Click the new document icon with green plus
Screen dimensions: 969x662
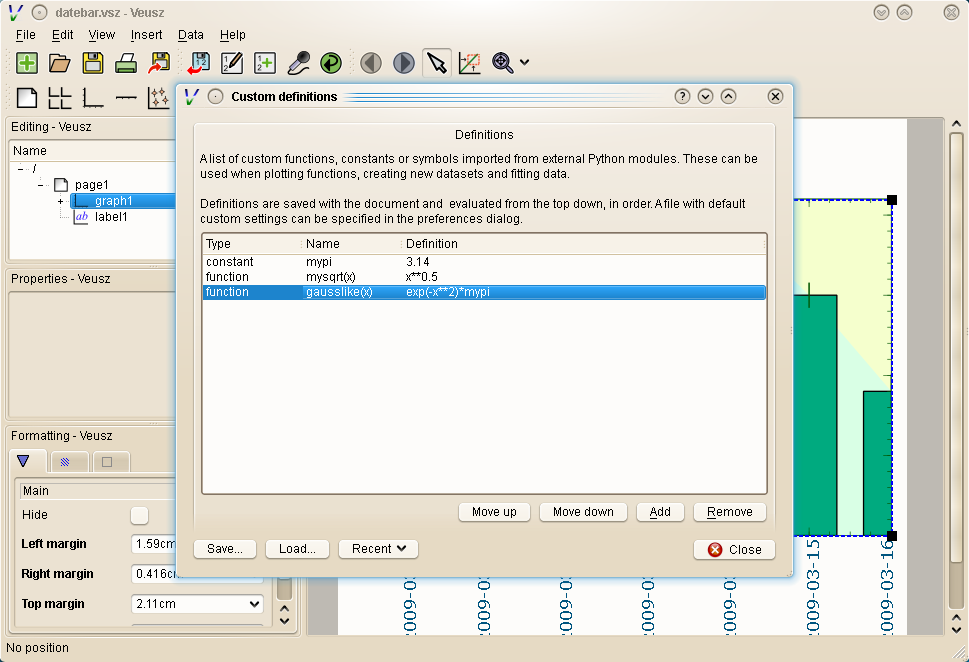pyautogui.click(x=27, y=63)
